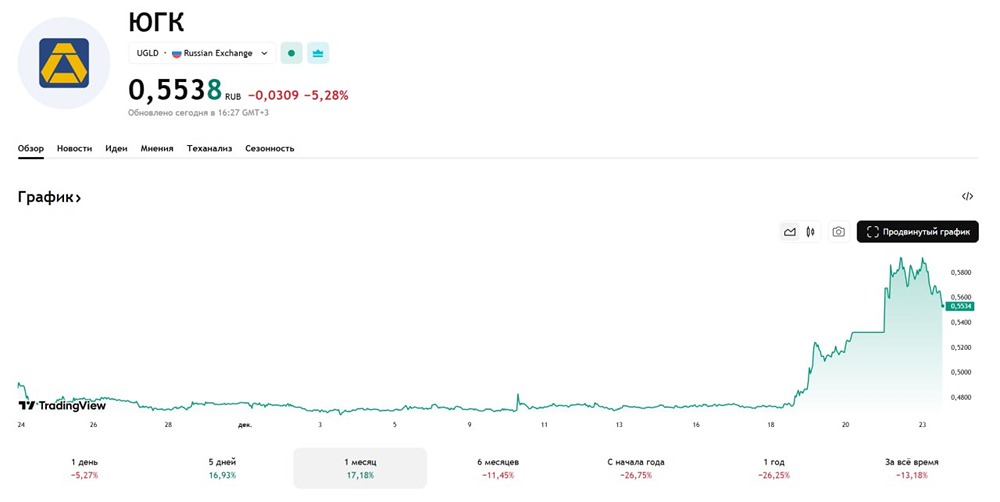Click the TradingView logo on chart

pyautogui.click(x=62, y=405)
